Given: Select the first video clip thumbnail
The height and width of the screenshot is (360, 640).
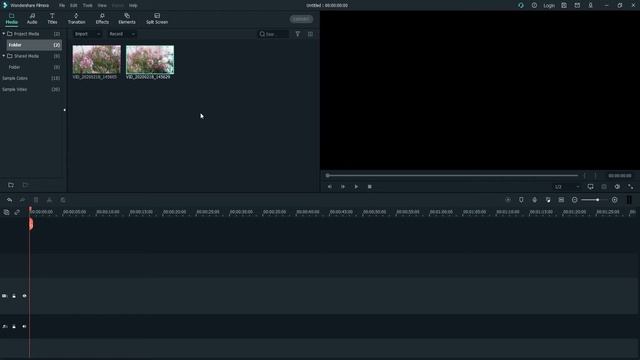Looking at the screenshot, I should pyautogui.click(x=97, y=60).
